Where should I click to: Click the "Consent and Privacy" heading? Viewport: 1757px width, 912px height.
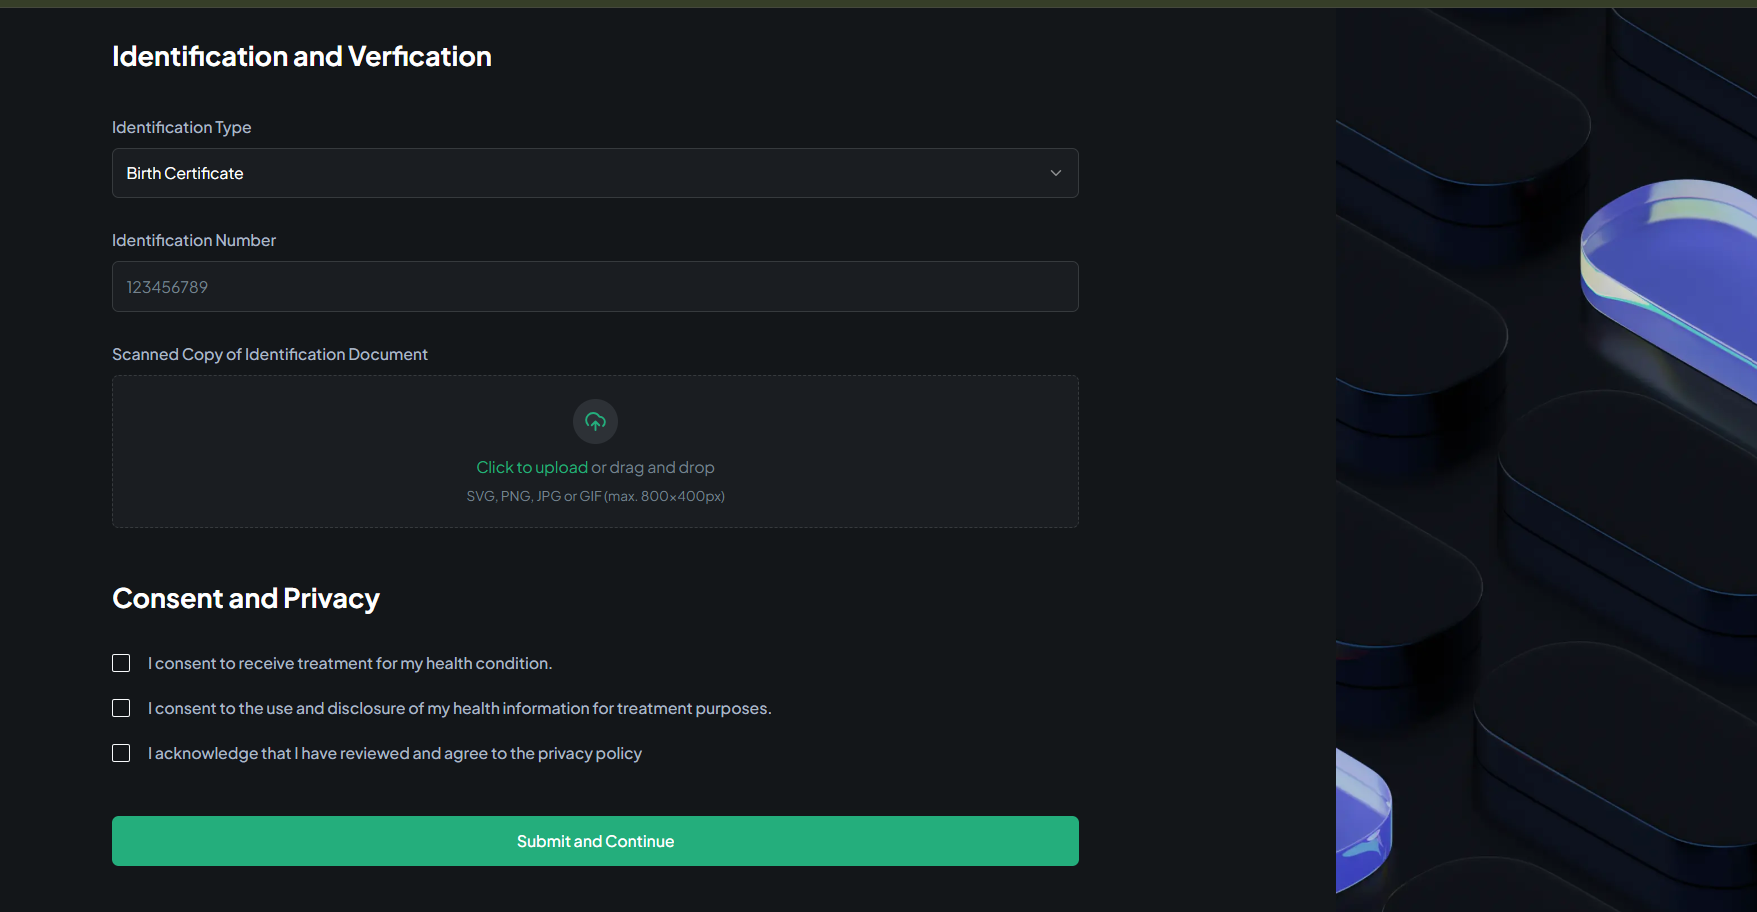246,598
